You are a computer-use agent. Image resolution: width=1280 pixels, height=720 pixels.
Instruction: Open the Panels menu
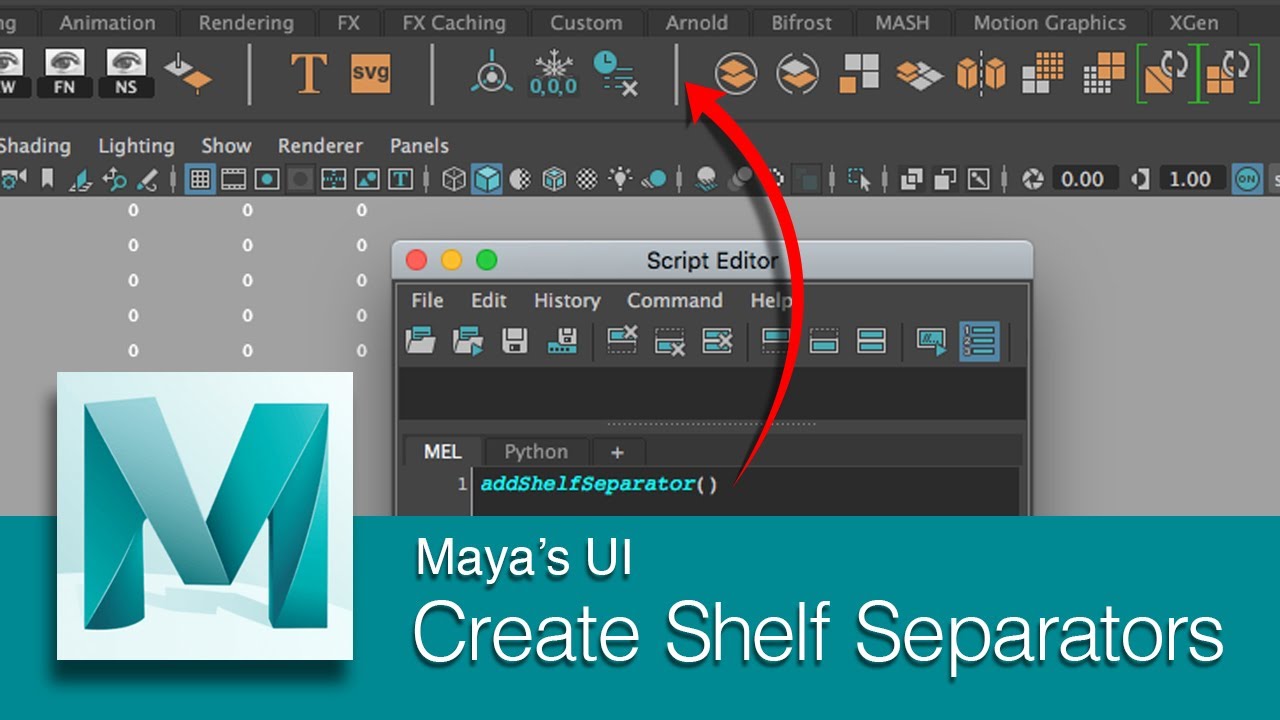click(419, 146)
